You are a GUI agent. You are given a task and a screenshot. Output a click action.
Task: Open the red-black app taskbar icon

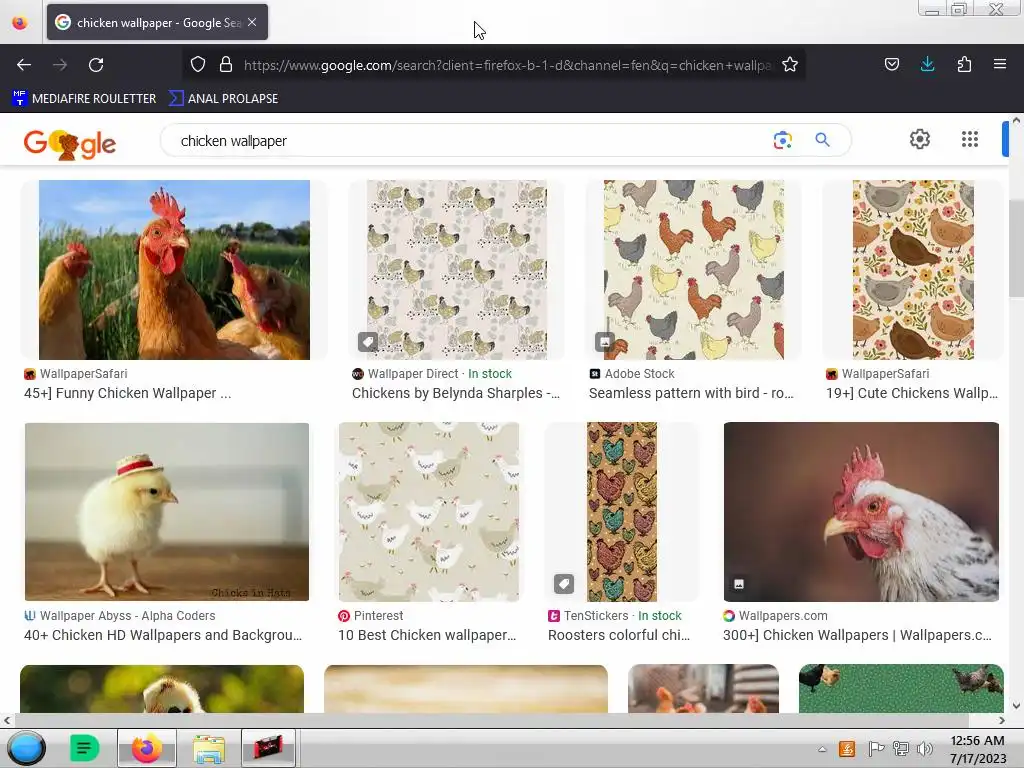[x=268, y=748]
